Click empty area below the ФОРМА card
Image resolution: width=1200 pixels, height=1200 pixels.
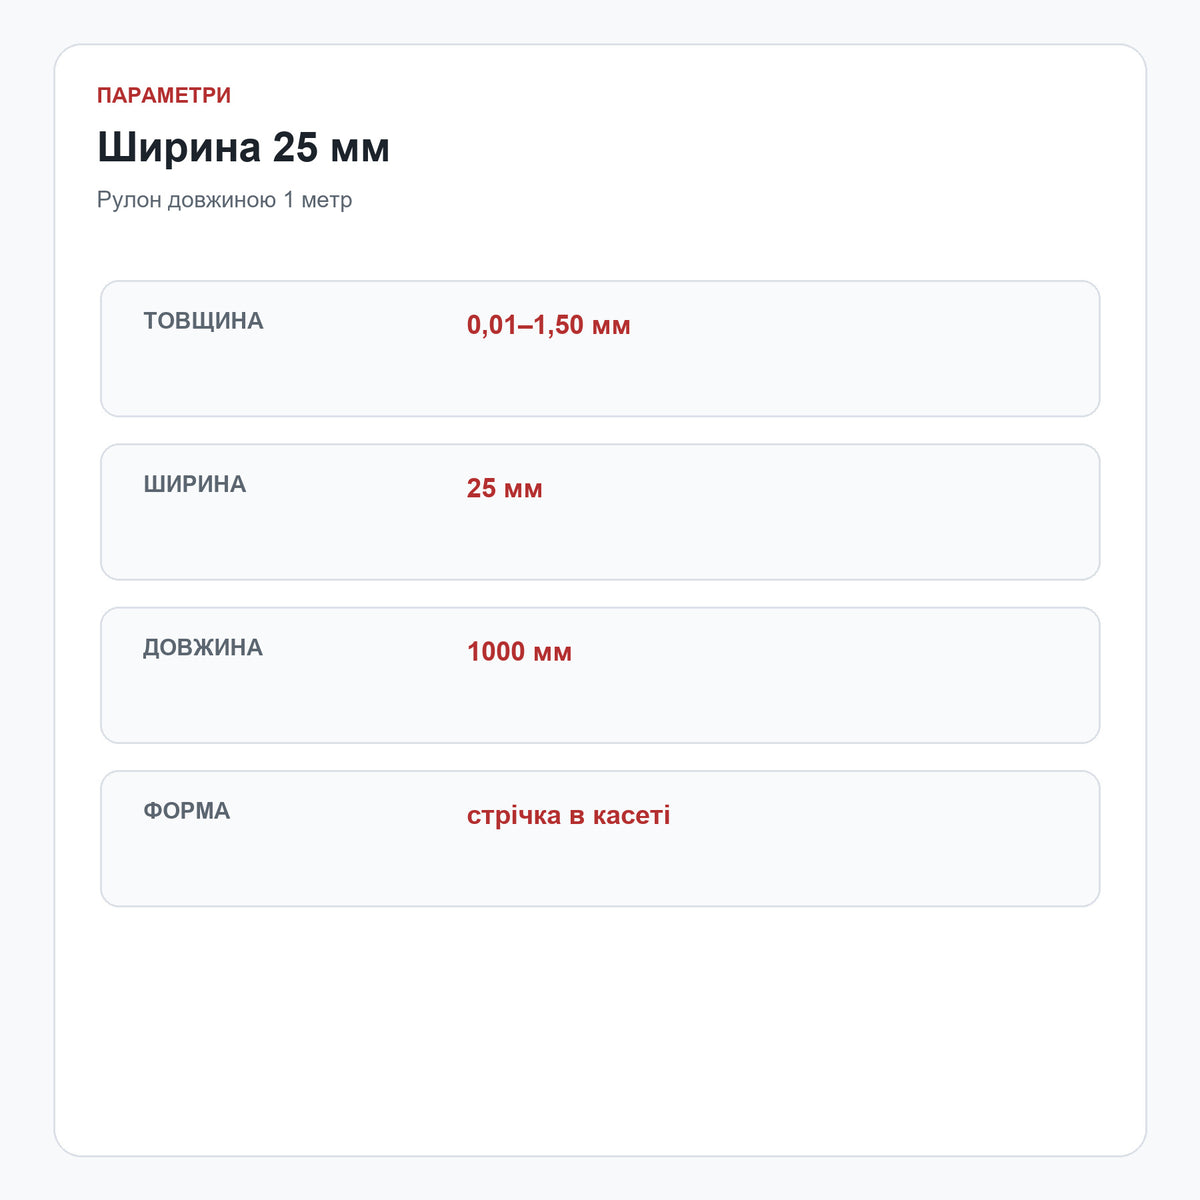tap(600, 1030)
